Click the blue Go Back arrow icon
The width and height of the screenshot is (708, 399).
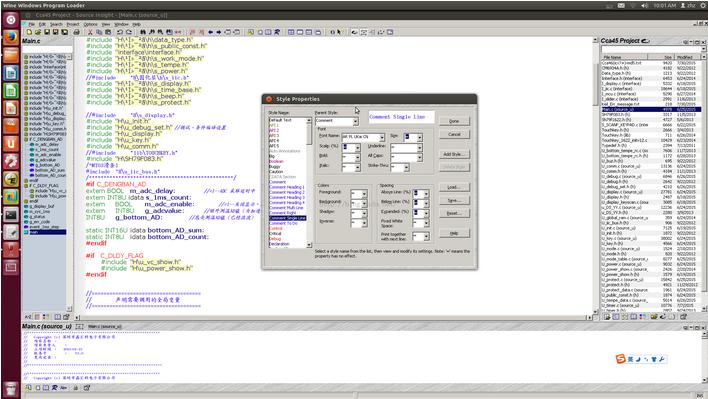[210, 32]
